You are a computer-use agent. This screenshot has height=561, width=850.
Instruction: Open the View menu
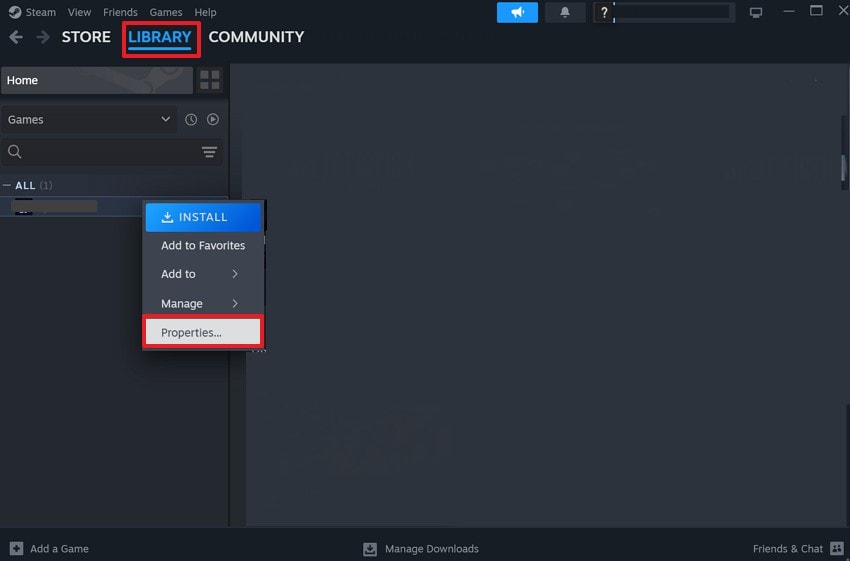coord(79,12)
